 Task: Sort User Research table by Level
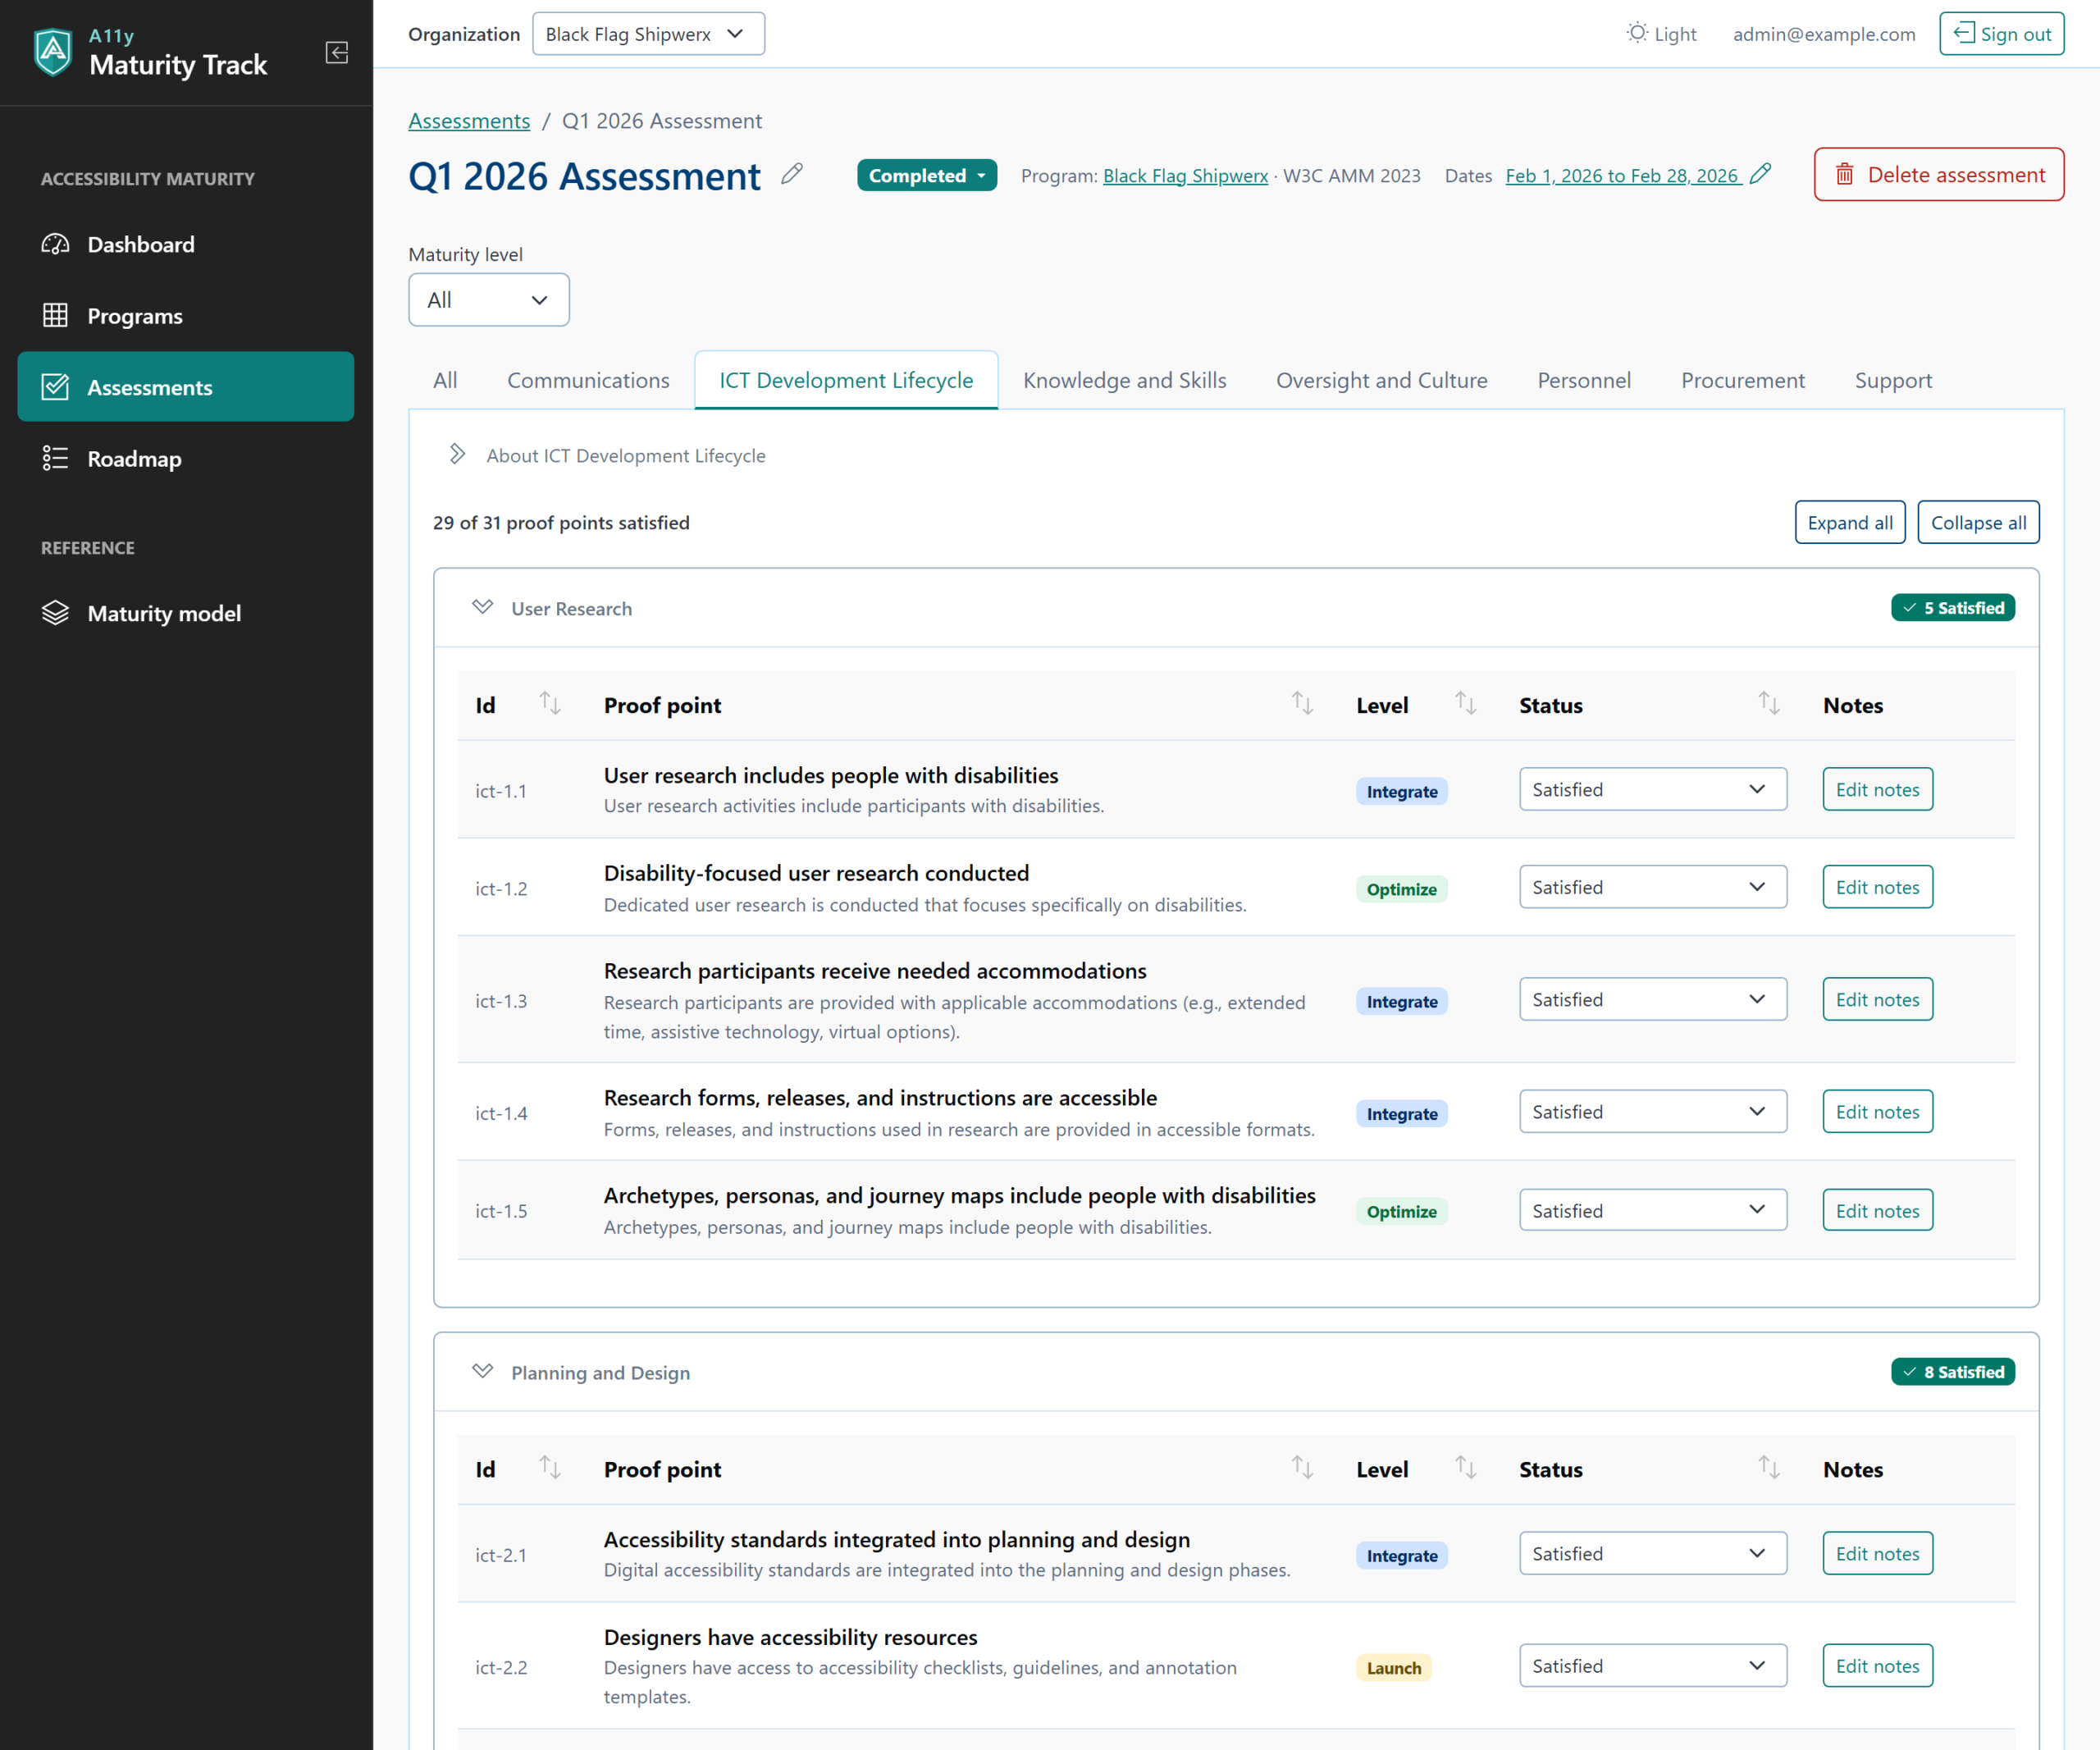click(x=1466, y=704)
